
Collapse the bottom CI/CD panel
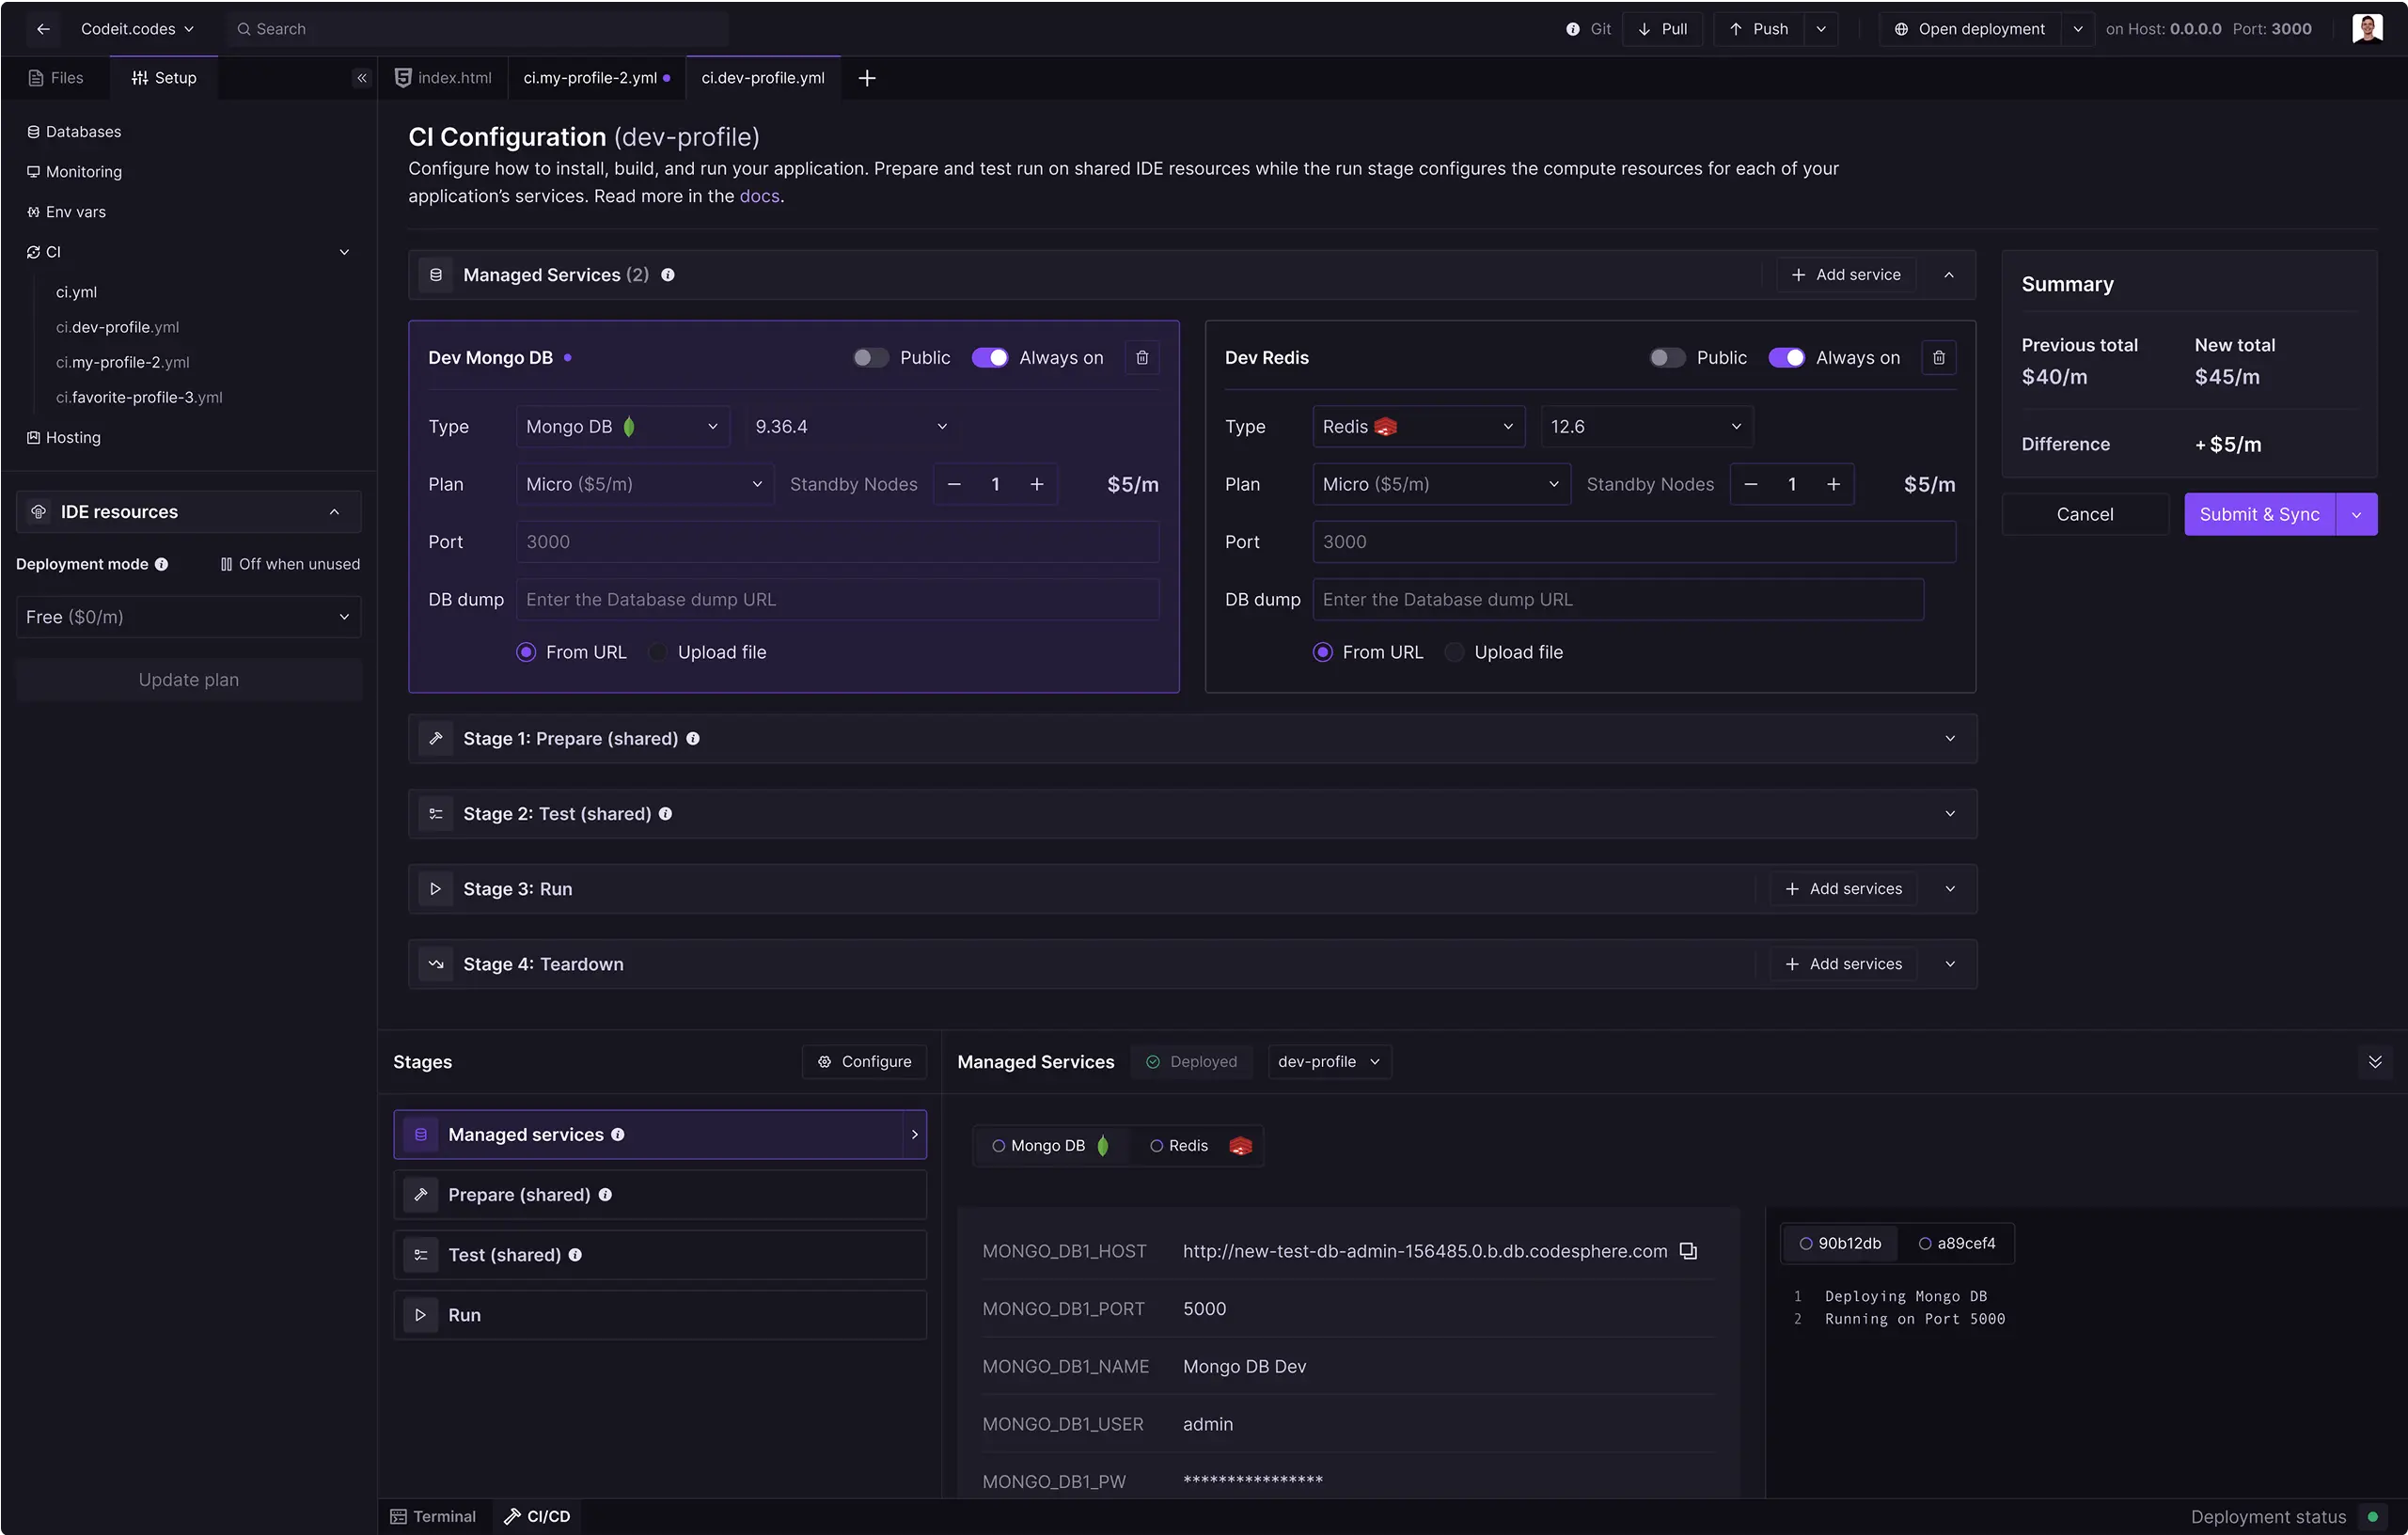tap(2375, 1062)
